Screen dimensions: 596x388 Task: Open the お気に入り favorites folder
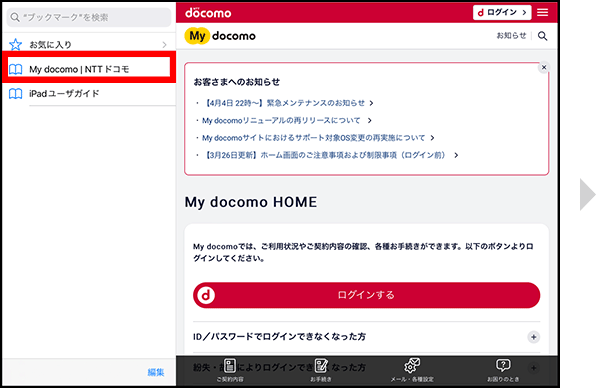(x=89, y=44)
